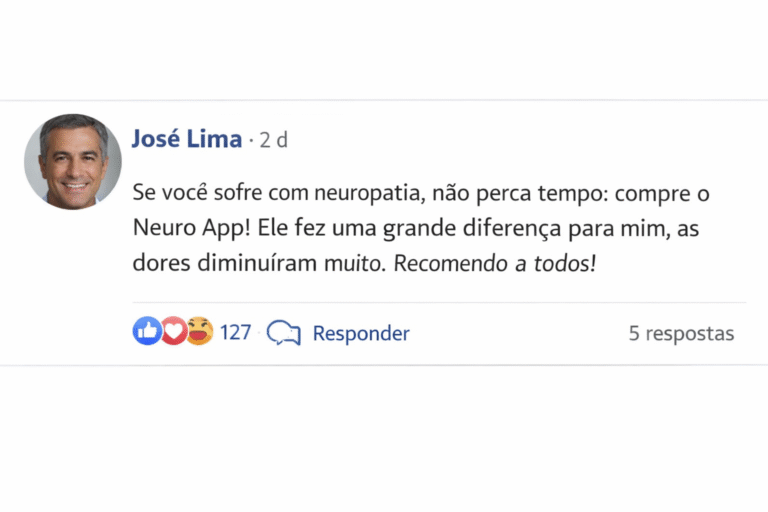View the 127 reactions count
Viewport: 768px width, 512px height.
pos(235,332)
